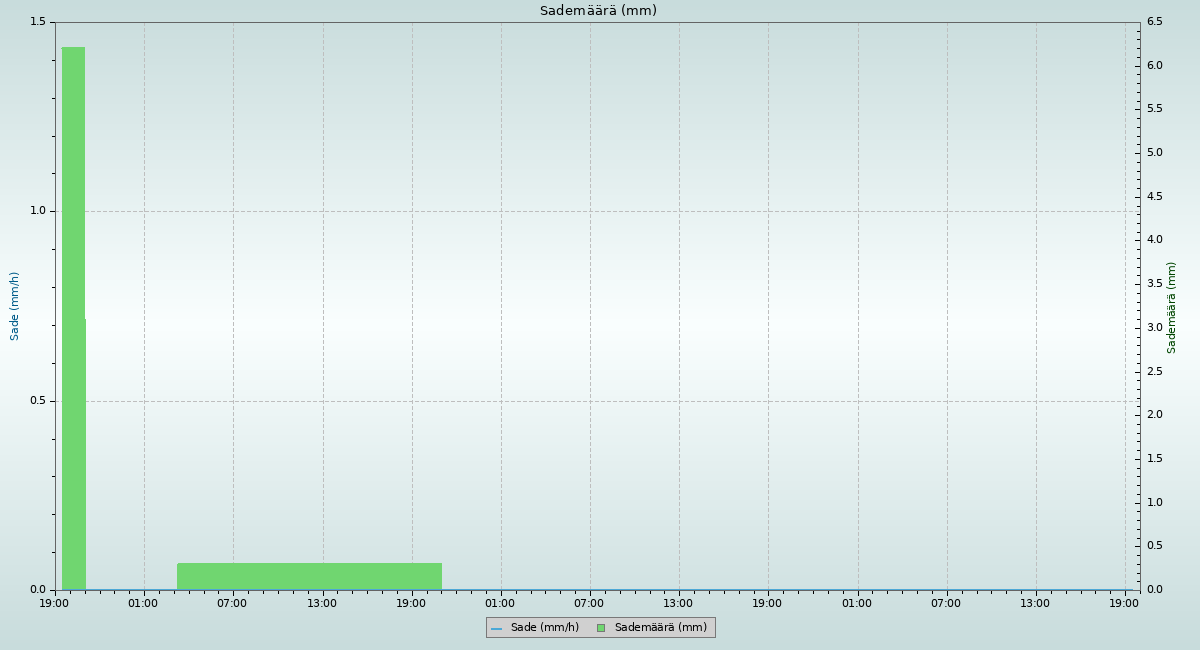Select the 'Sade (mm/h)' legend label
1200x650 pixels.
[x=544, y=628]
